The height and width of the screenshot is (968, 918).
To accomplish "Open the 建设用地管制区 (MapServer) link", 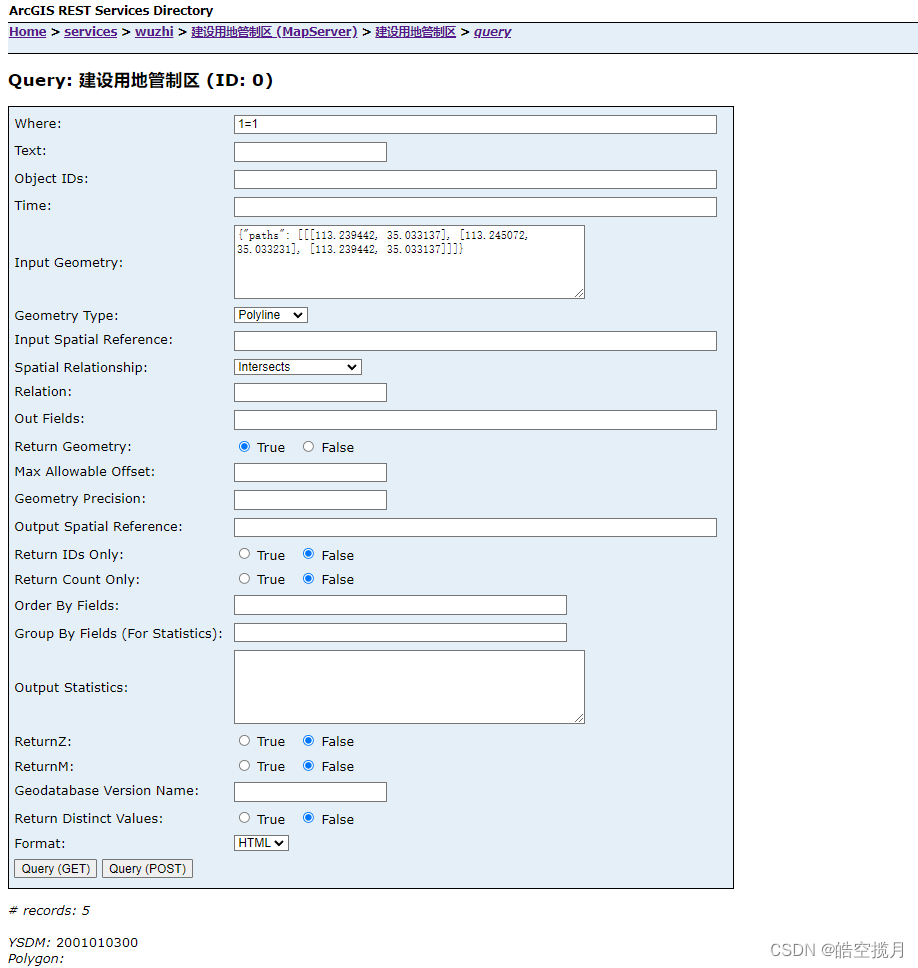I will point(274,31).
